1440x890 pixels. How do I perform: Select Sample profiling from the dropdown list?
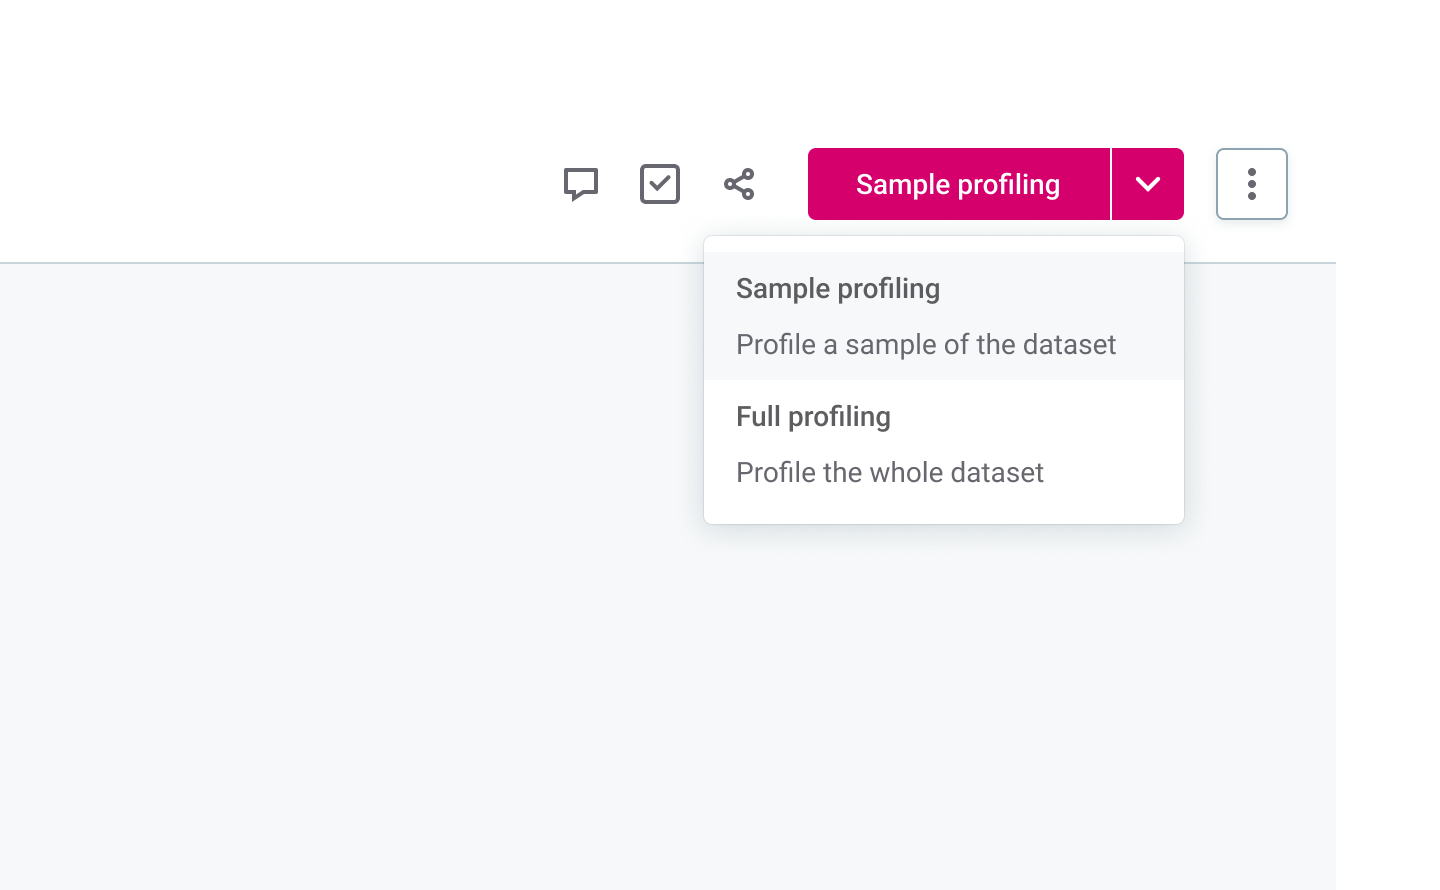[838, 289]
